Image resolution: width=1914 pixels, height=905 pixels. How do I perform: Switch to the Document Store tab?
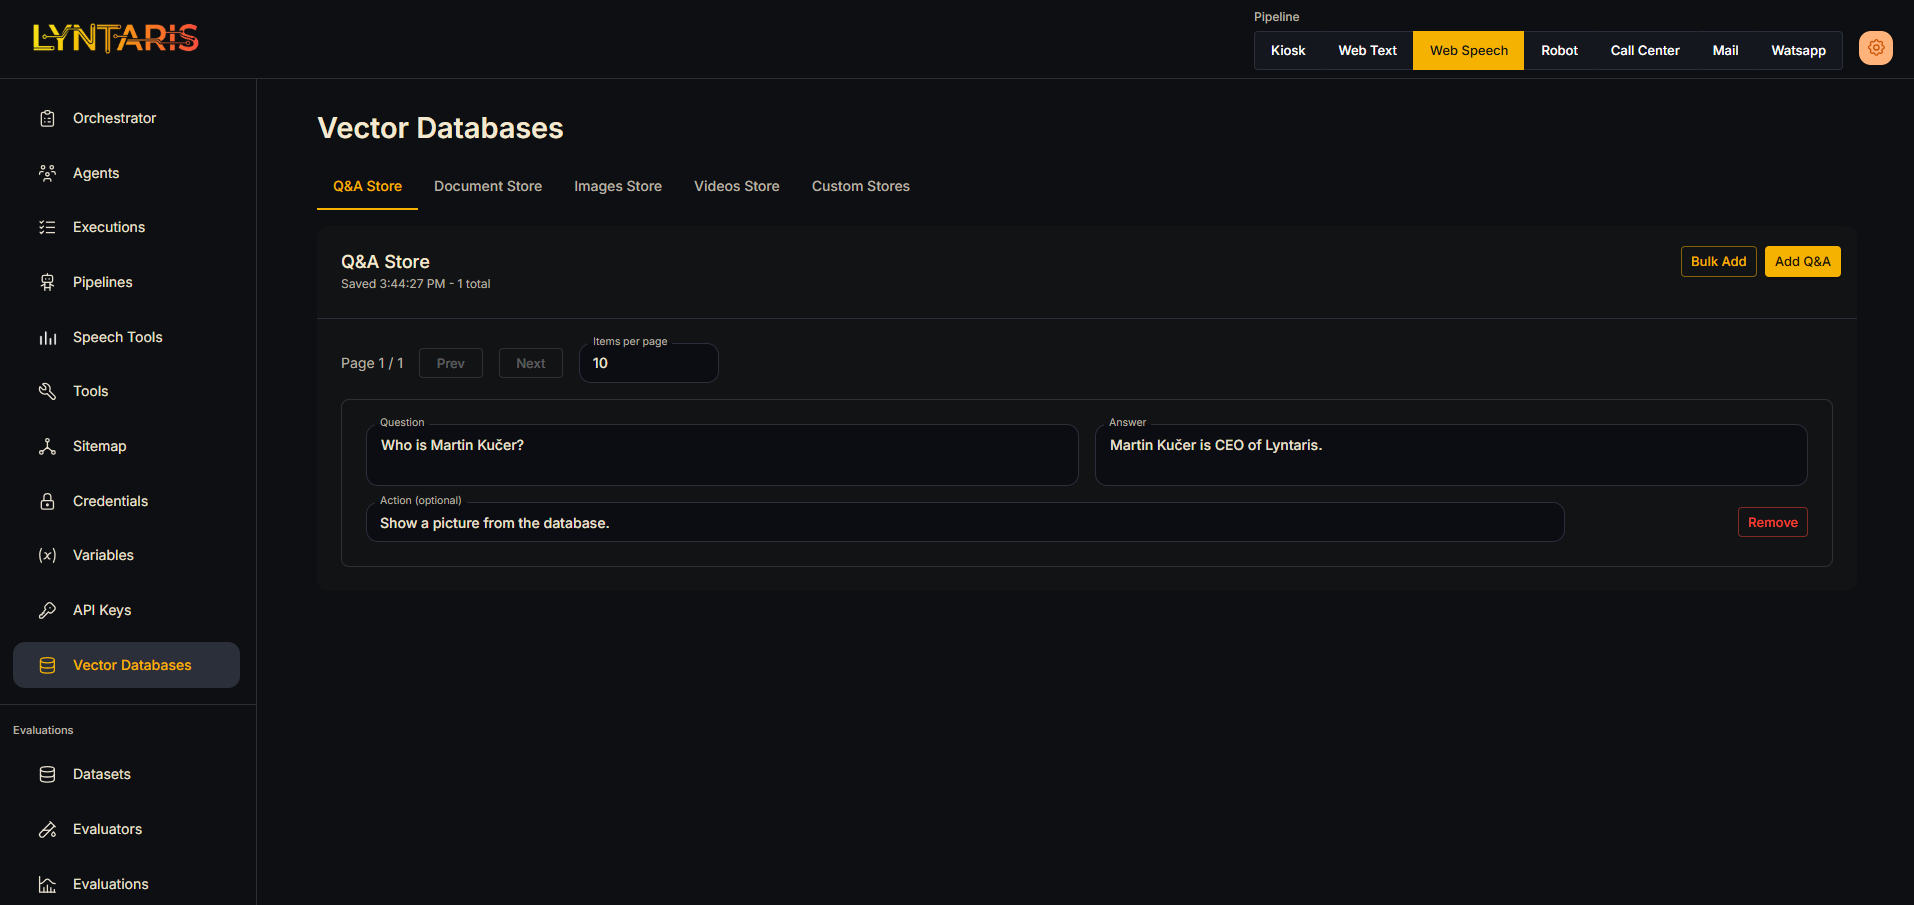[x=487, y=186]
